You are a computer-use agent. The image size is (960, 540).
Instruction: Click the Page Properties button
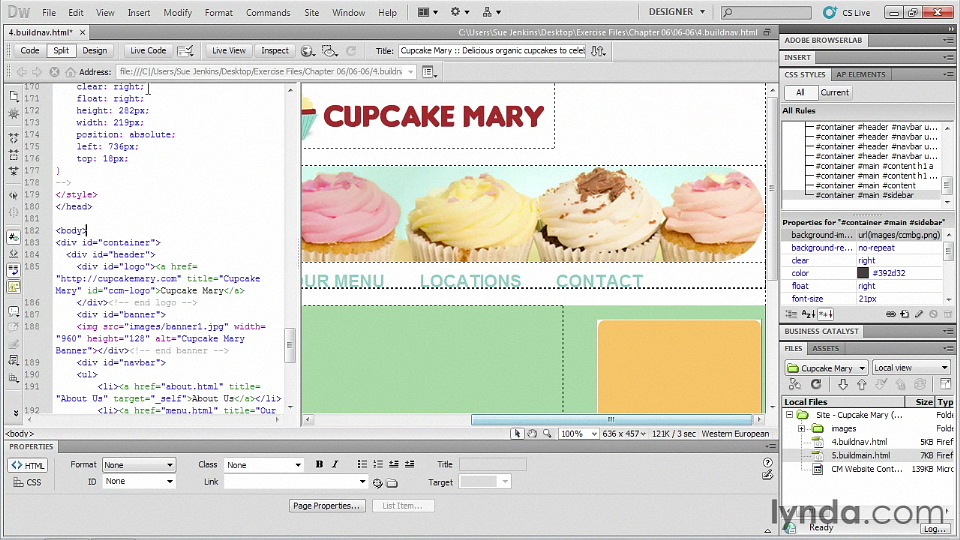[326, 506]
